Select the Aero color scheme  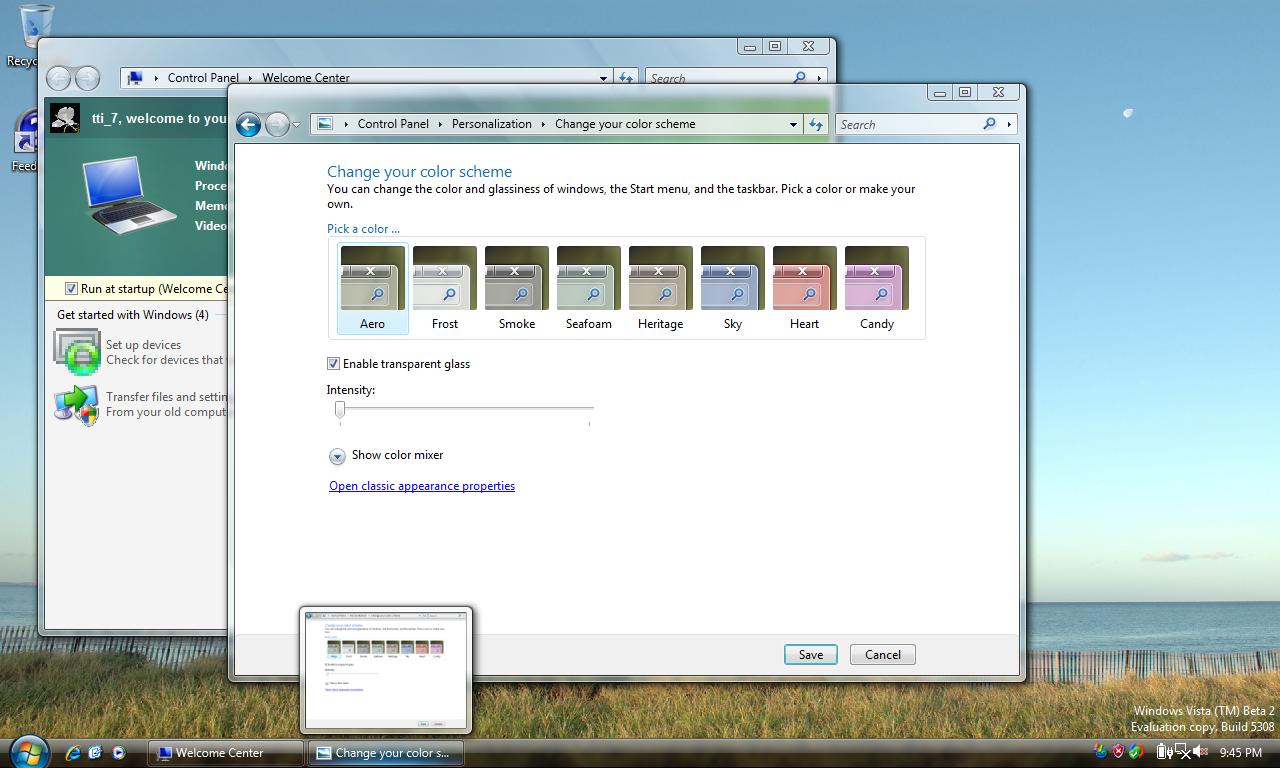click(x=373, y=288)
